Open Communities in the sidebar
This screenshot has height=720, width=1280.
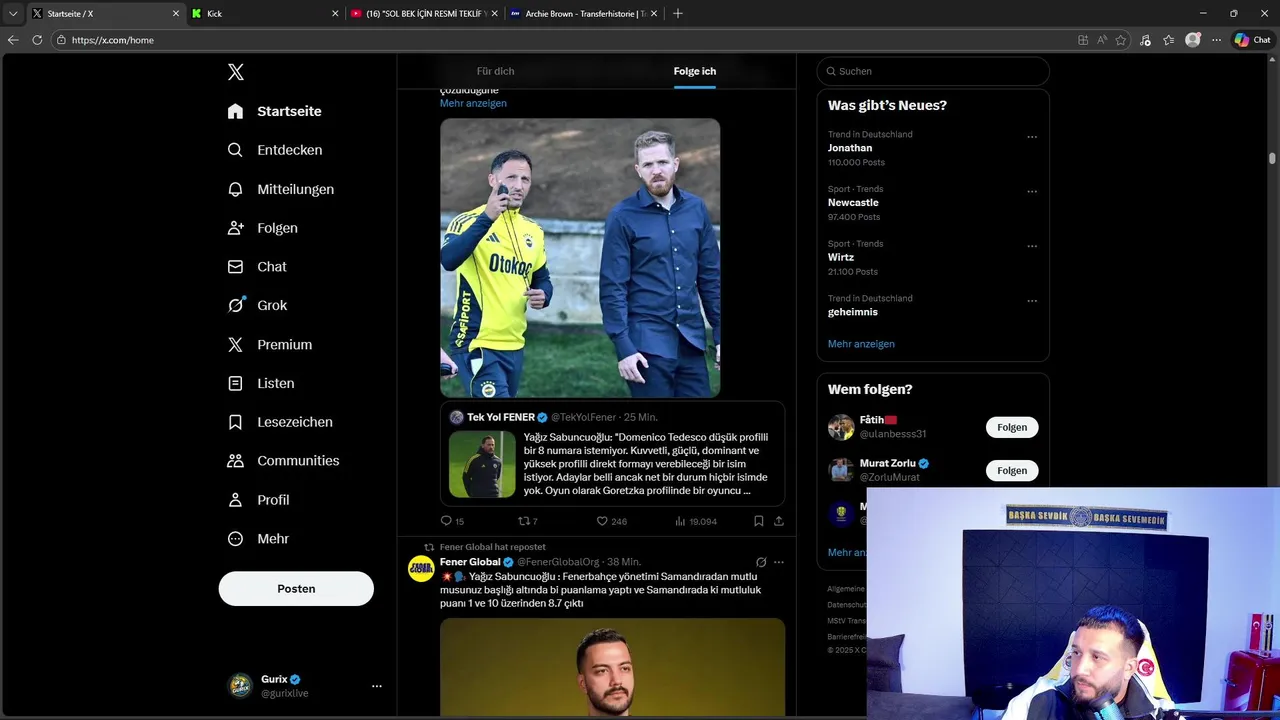[x=283, y=461]
